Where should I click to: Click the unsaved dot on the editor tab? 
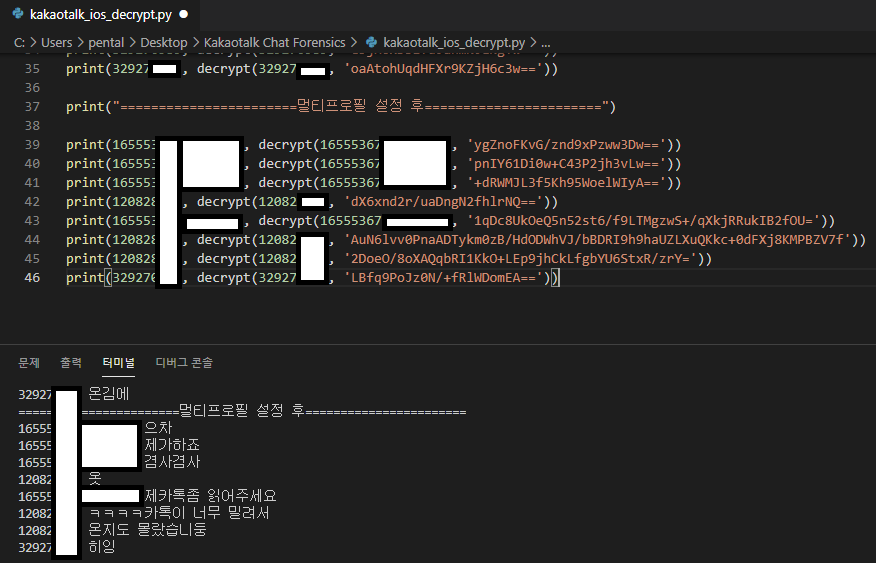click(x=183, y=15)
